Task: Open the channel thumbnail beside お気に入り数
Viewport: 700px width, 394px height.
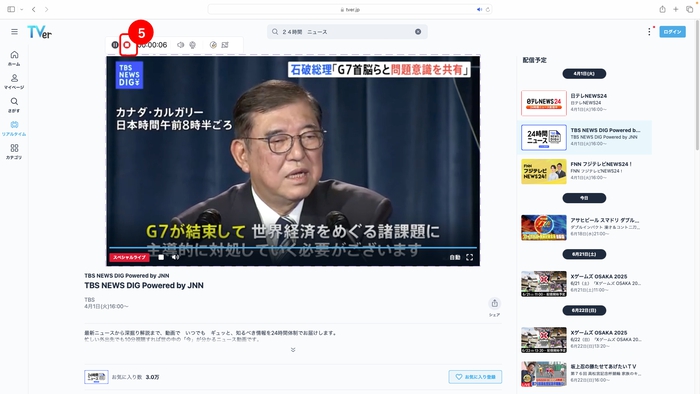Action: [96, 377]
